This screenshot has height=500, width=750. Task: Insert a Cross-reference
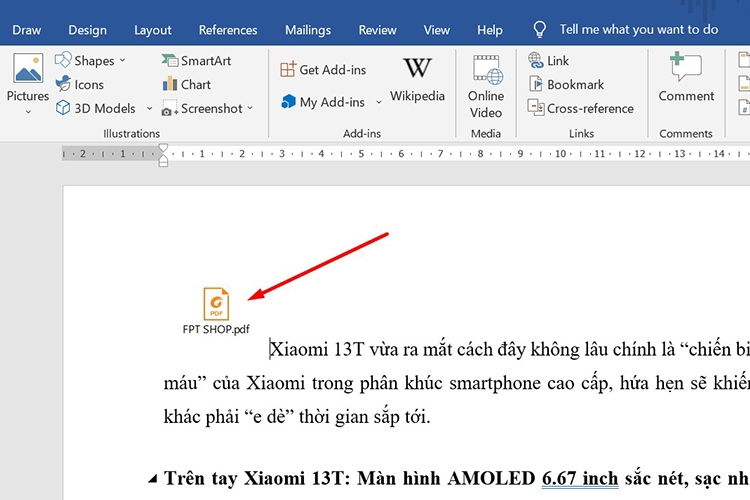(x=580, y=108)
